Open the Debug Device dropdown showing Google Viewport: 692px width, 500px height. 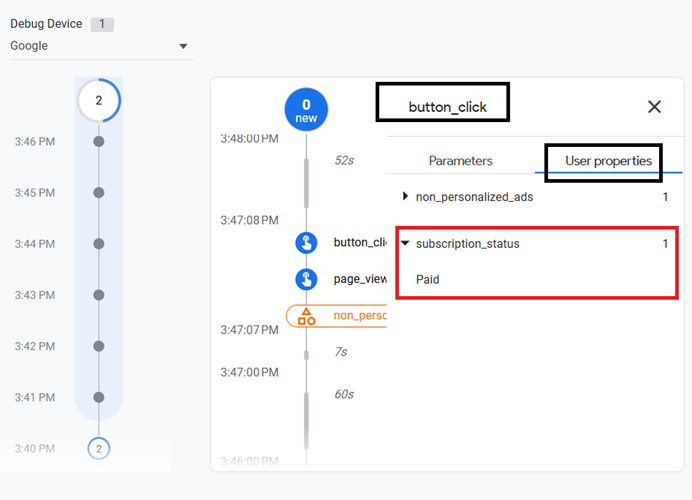coord(101,46)
